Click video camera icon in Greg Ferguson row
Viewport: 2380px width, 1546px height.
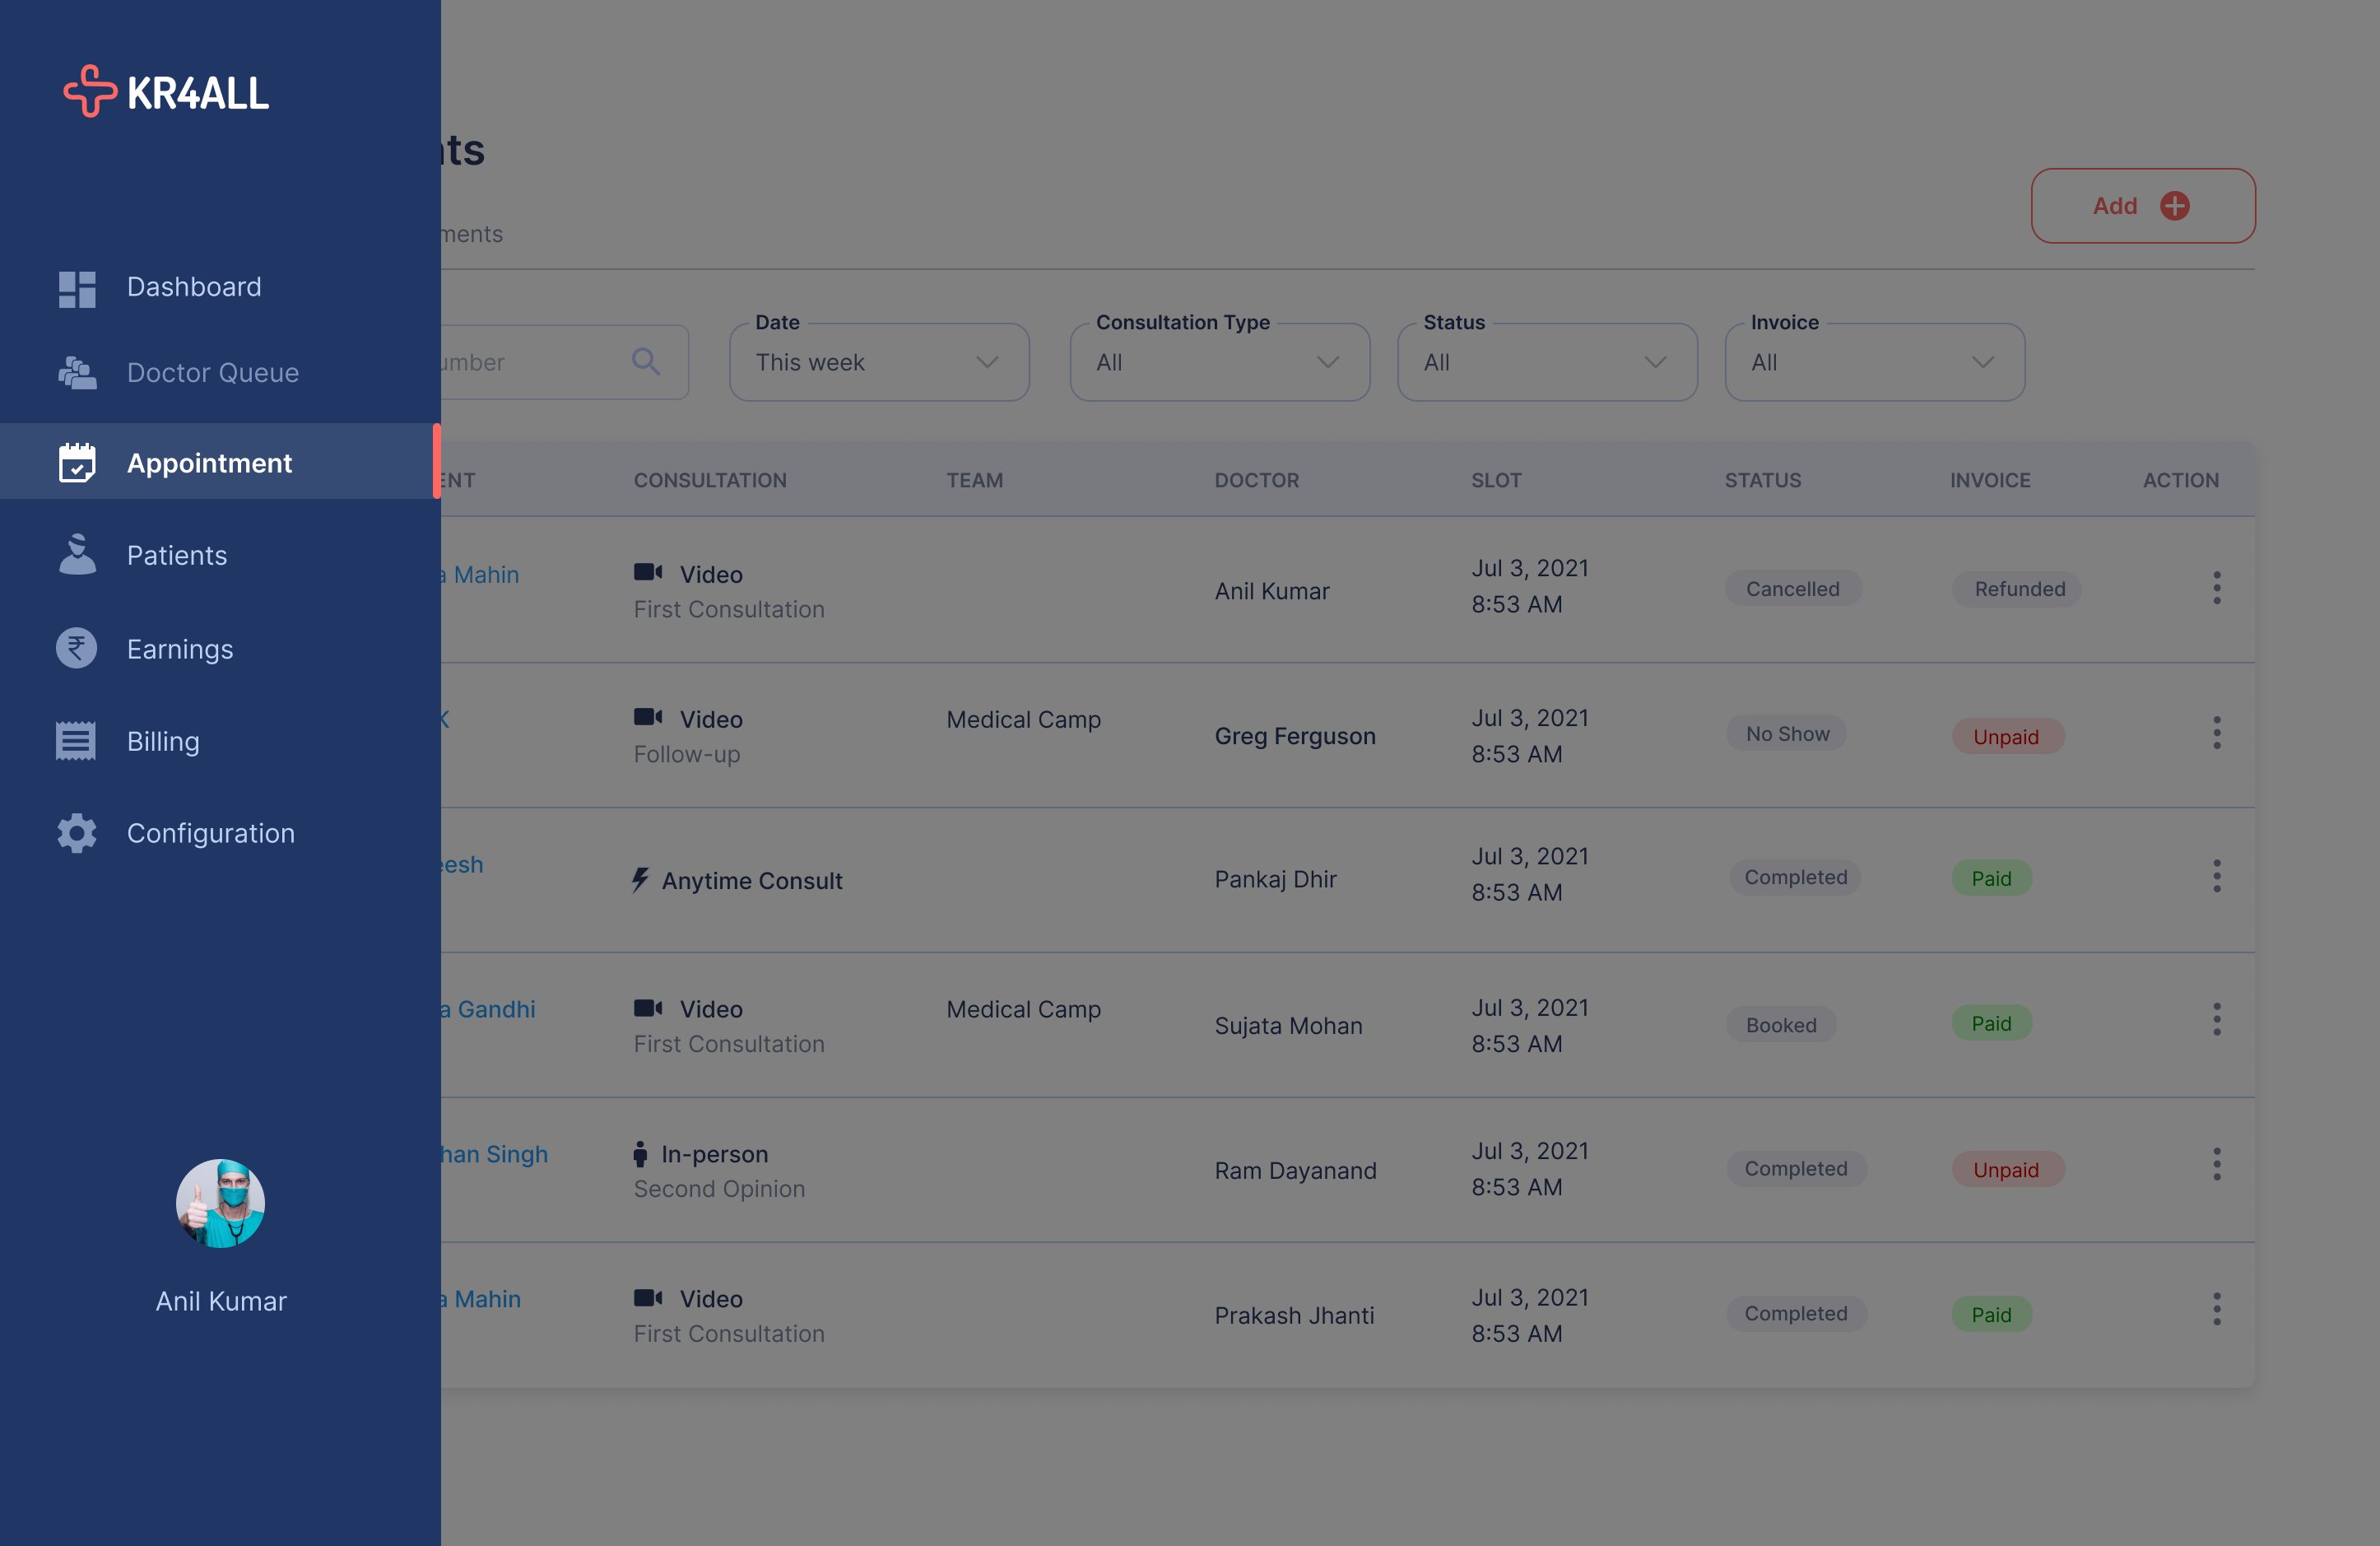coord(648,717)
